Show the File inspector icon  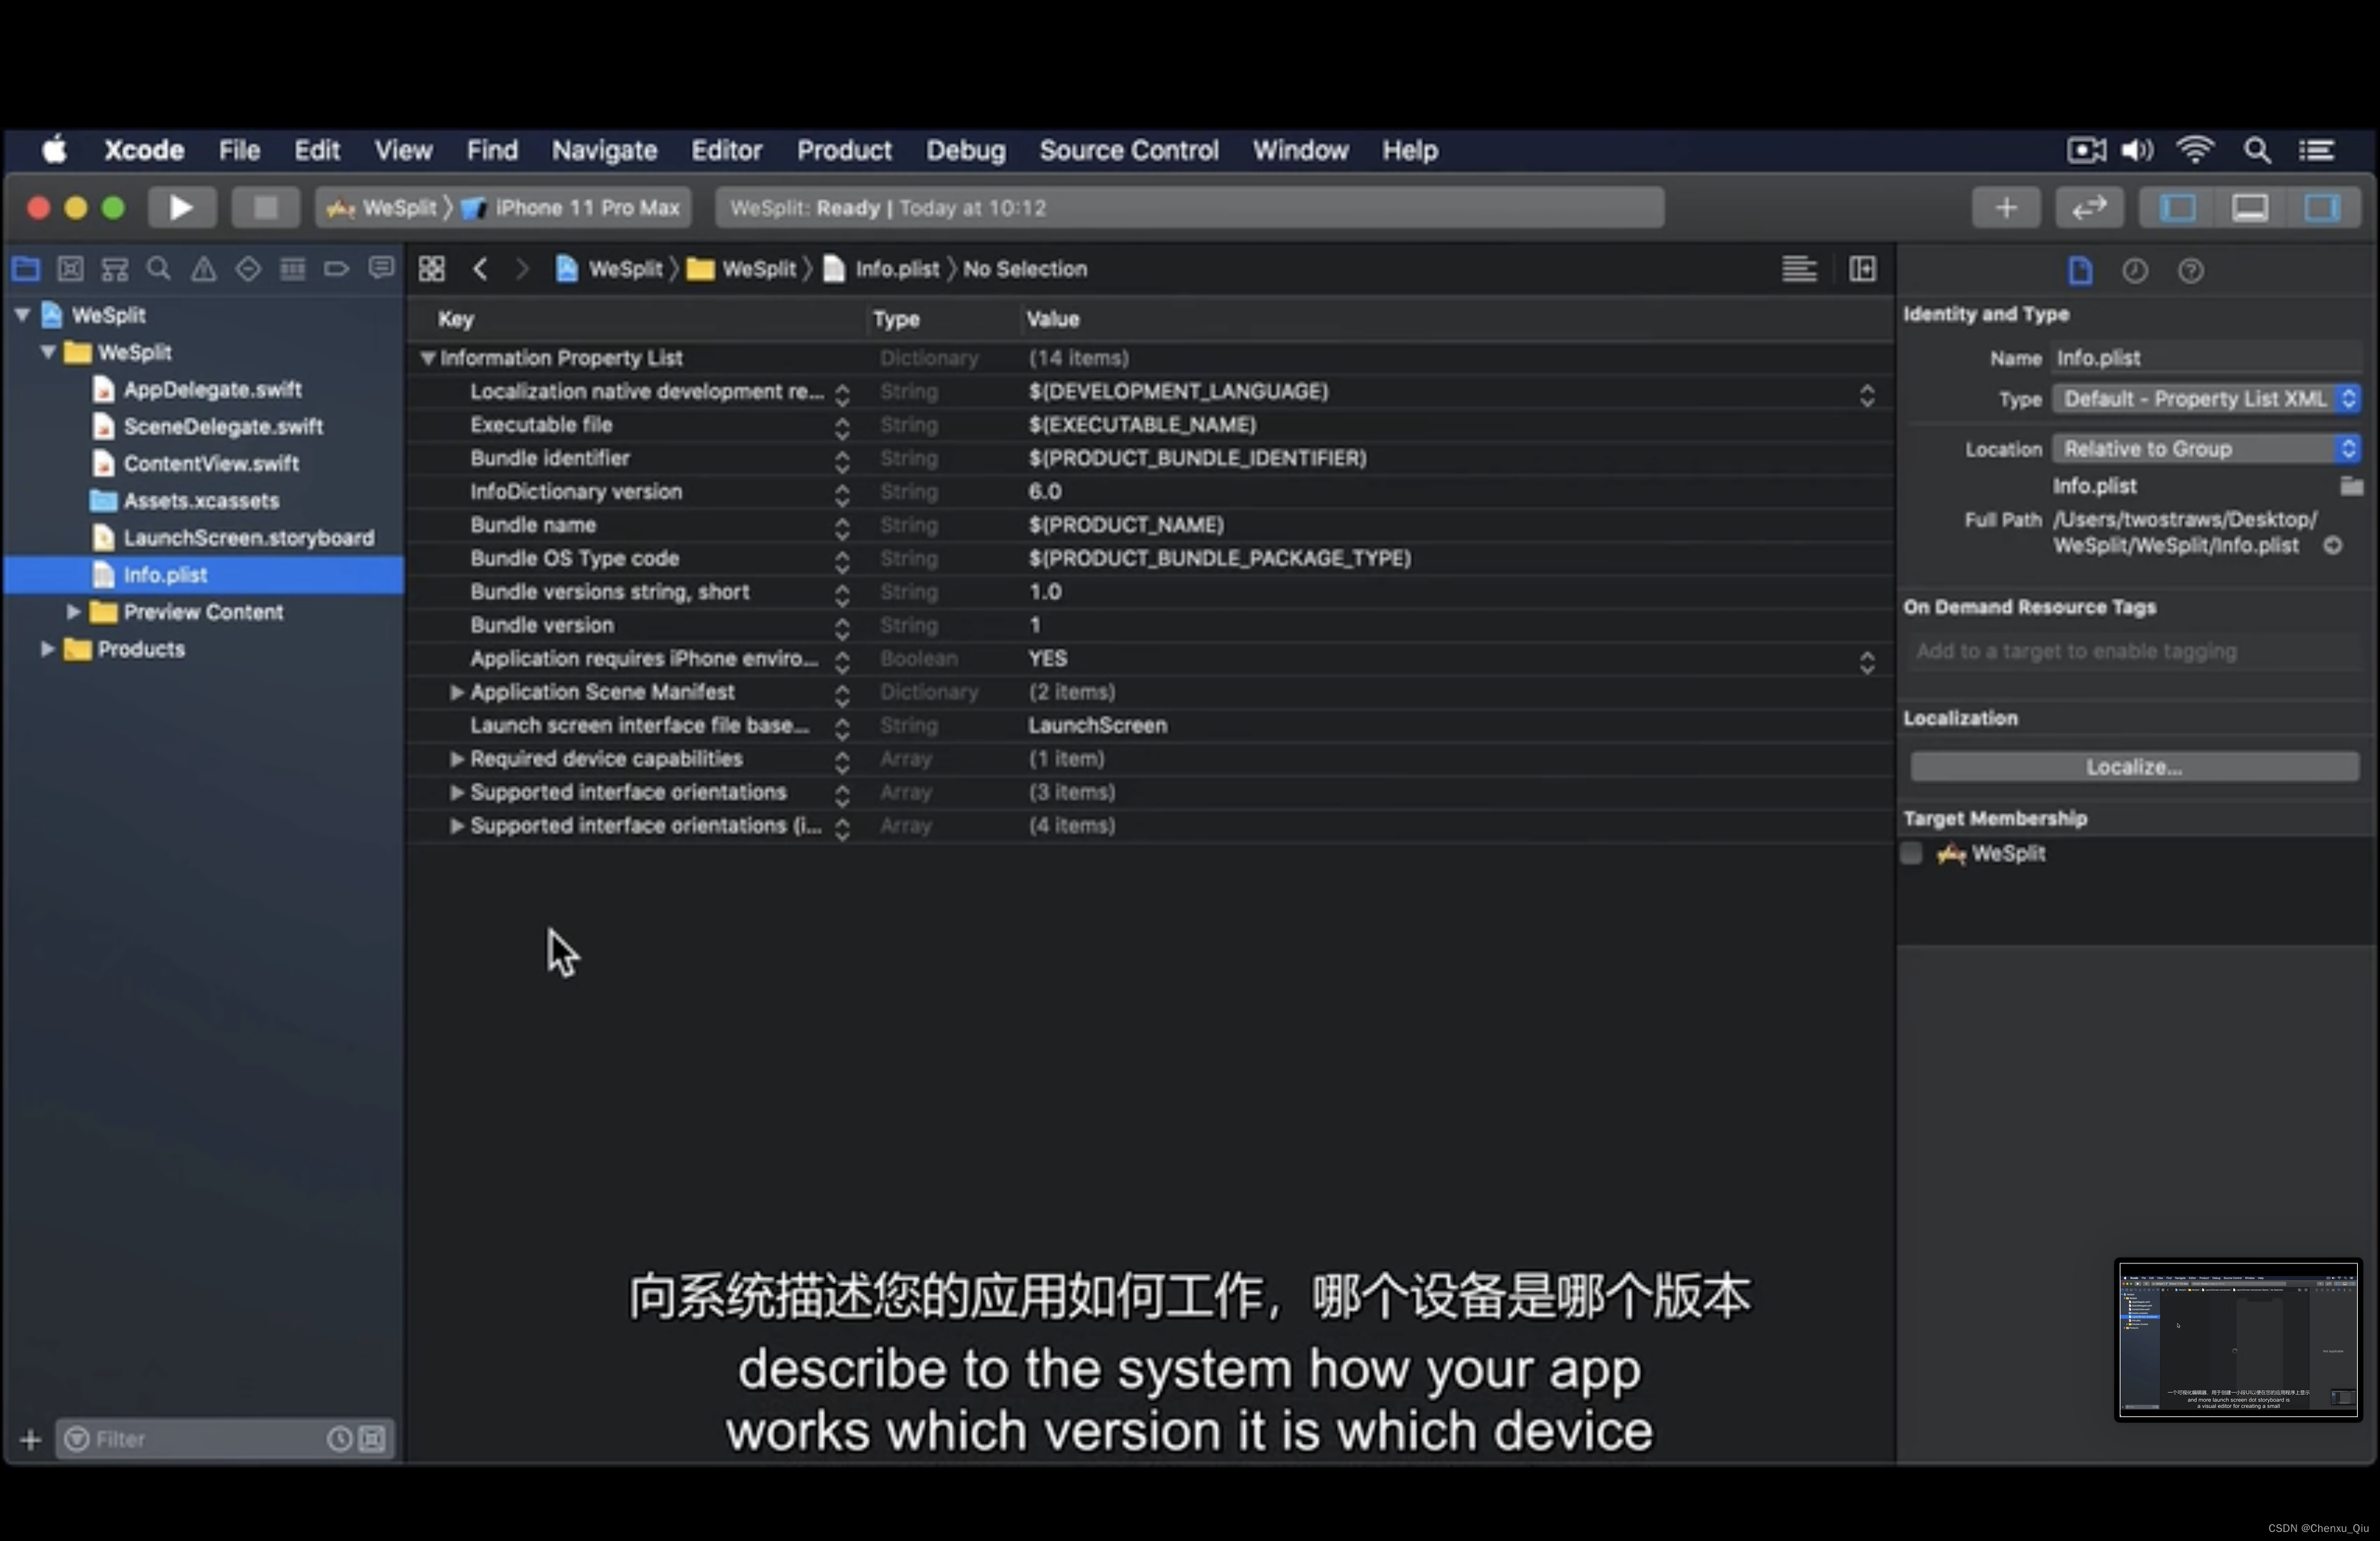point(2080,270)
